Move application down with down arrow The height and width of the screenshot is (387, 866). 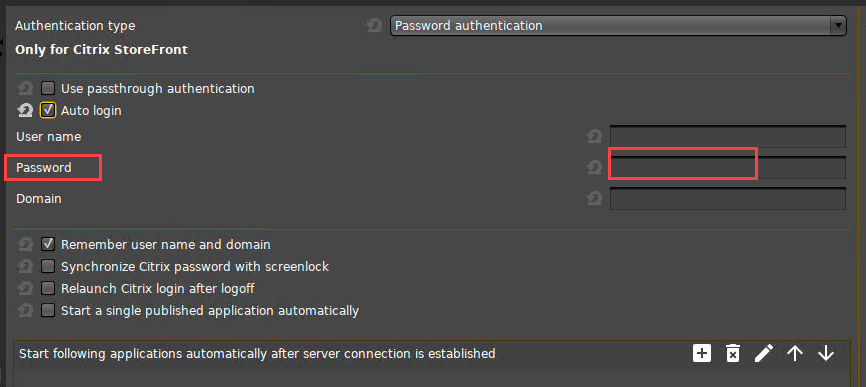point(826,353)
